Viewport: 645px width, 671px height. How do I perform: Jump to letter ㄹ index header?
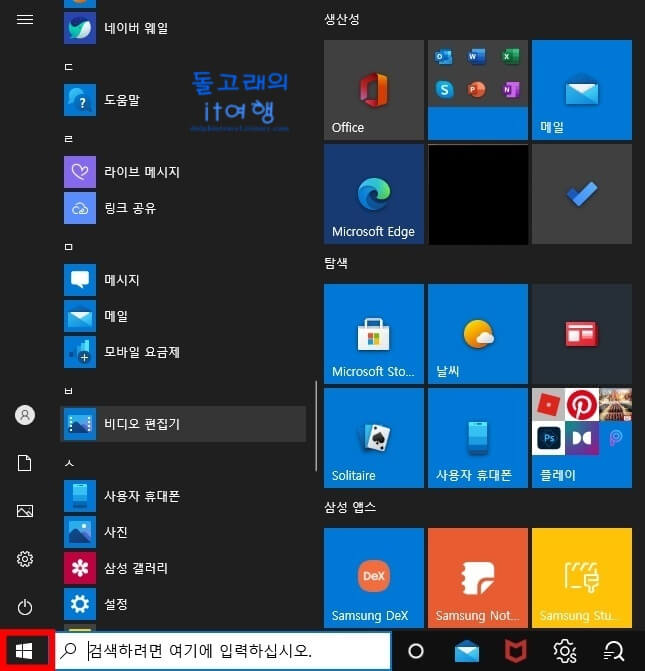(68, 139)
